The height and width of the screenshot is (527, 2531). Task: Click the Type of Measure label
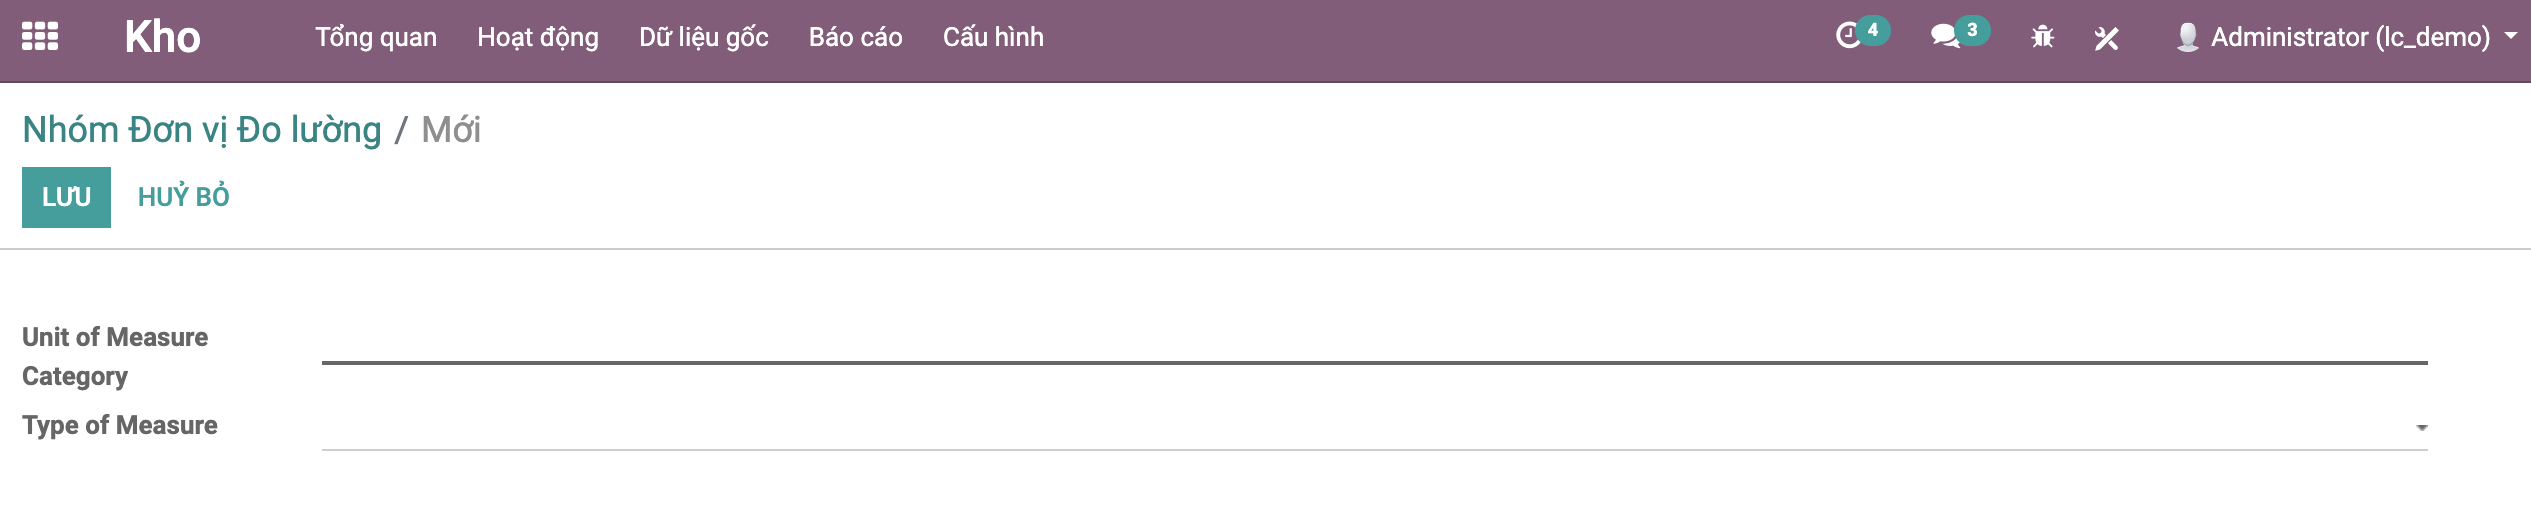click(x=120, y=426)
